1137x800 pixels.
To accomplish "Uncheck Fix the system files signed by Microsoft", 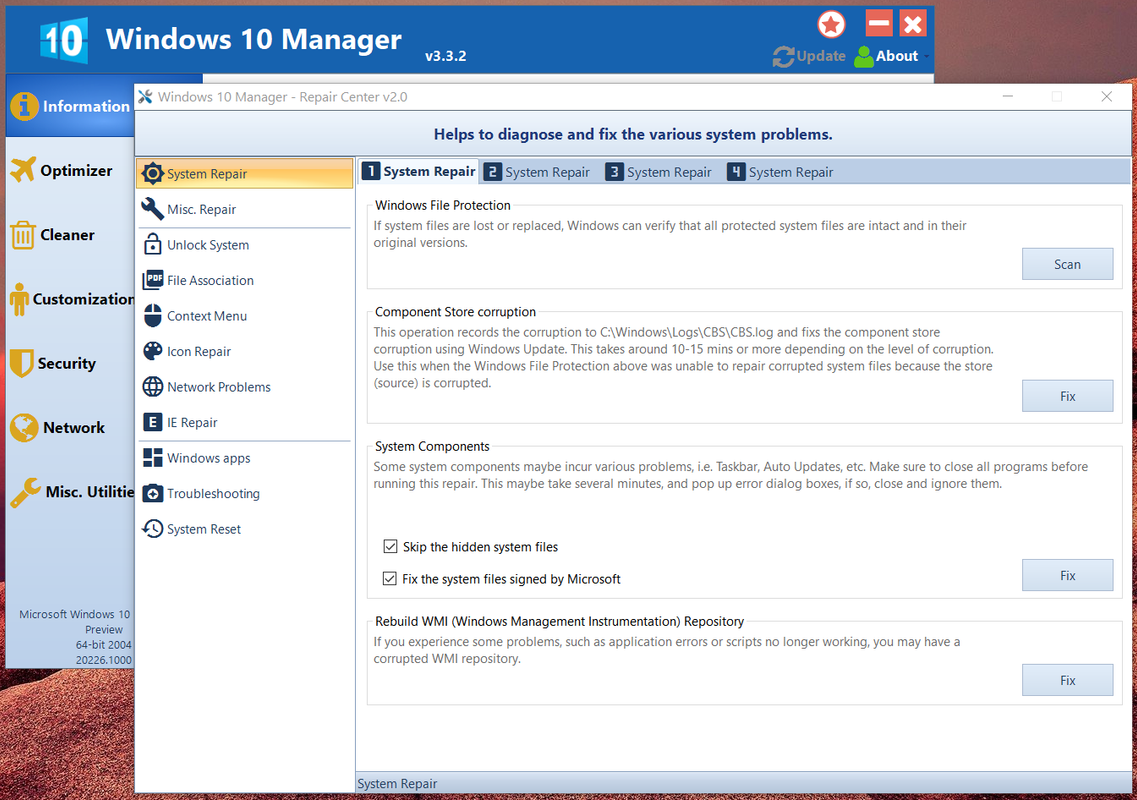I will click(x=390, y=578).
